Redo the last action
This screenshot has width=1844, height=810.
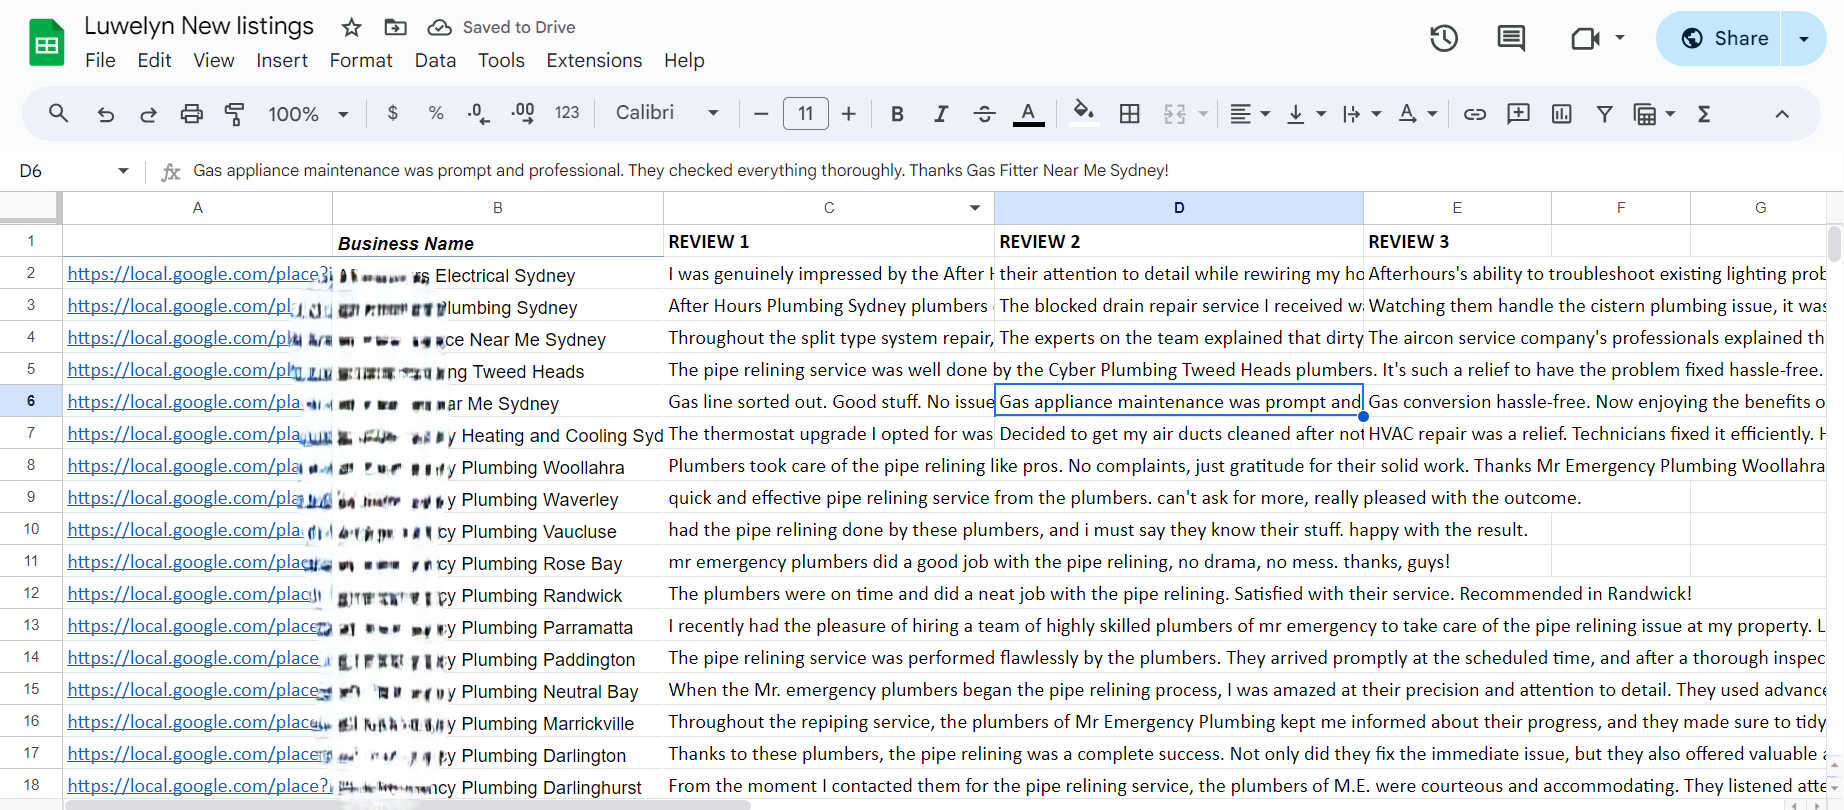point(148,114)
